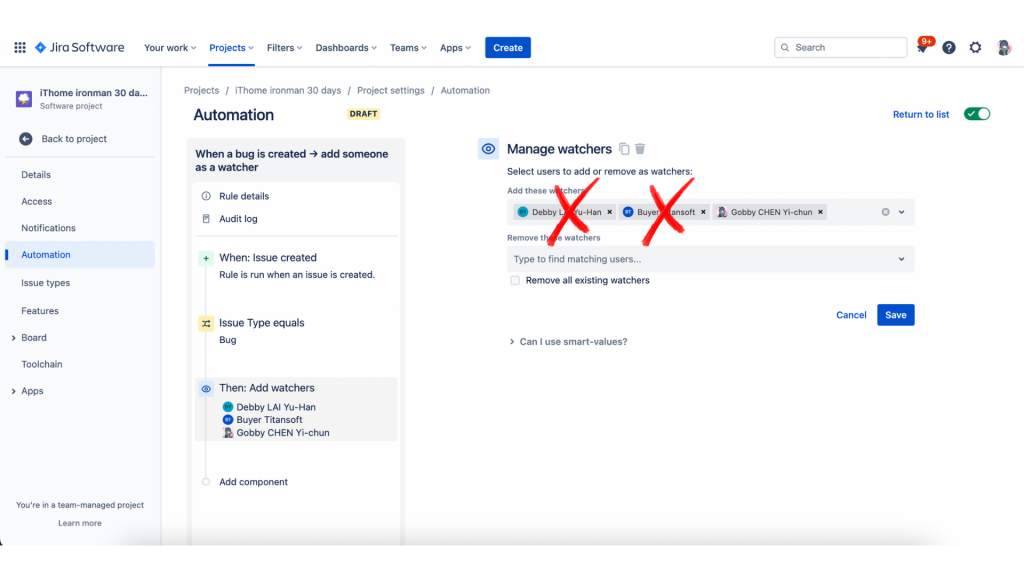Select Toolchain in the sidebar

pyautogui.click(x=42, y=364)
